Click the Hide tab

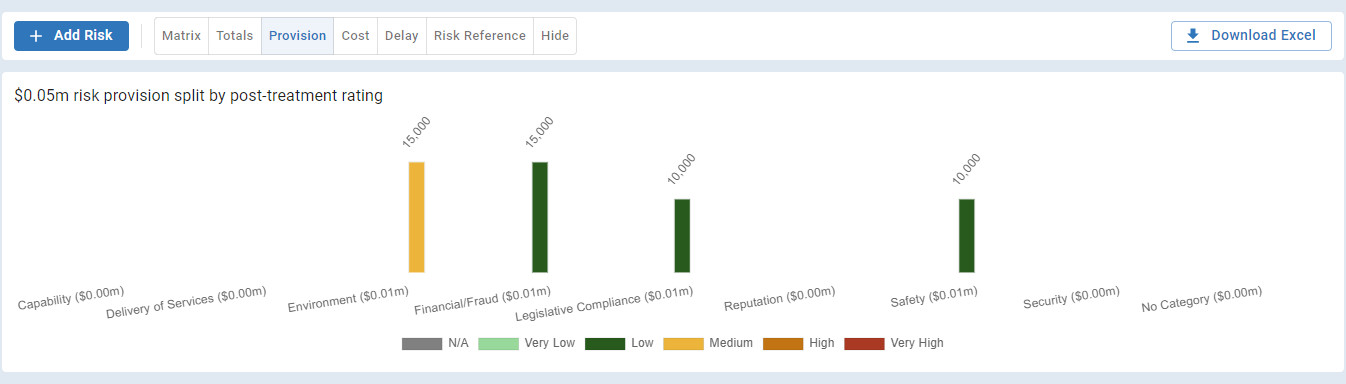pyautogui.click(x=555, y=36)
